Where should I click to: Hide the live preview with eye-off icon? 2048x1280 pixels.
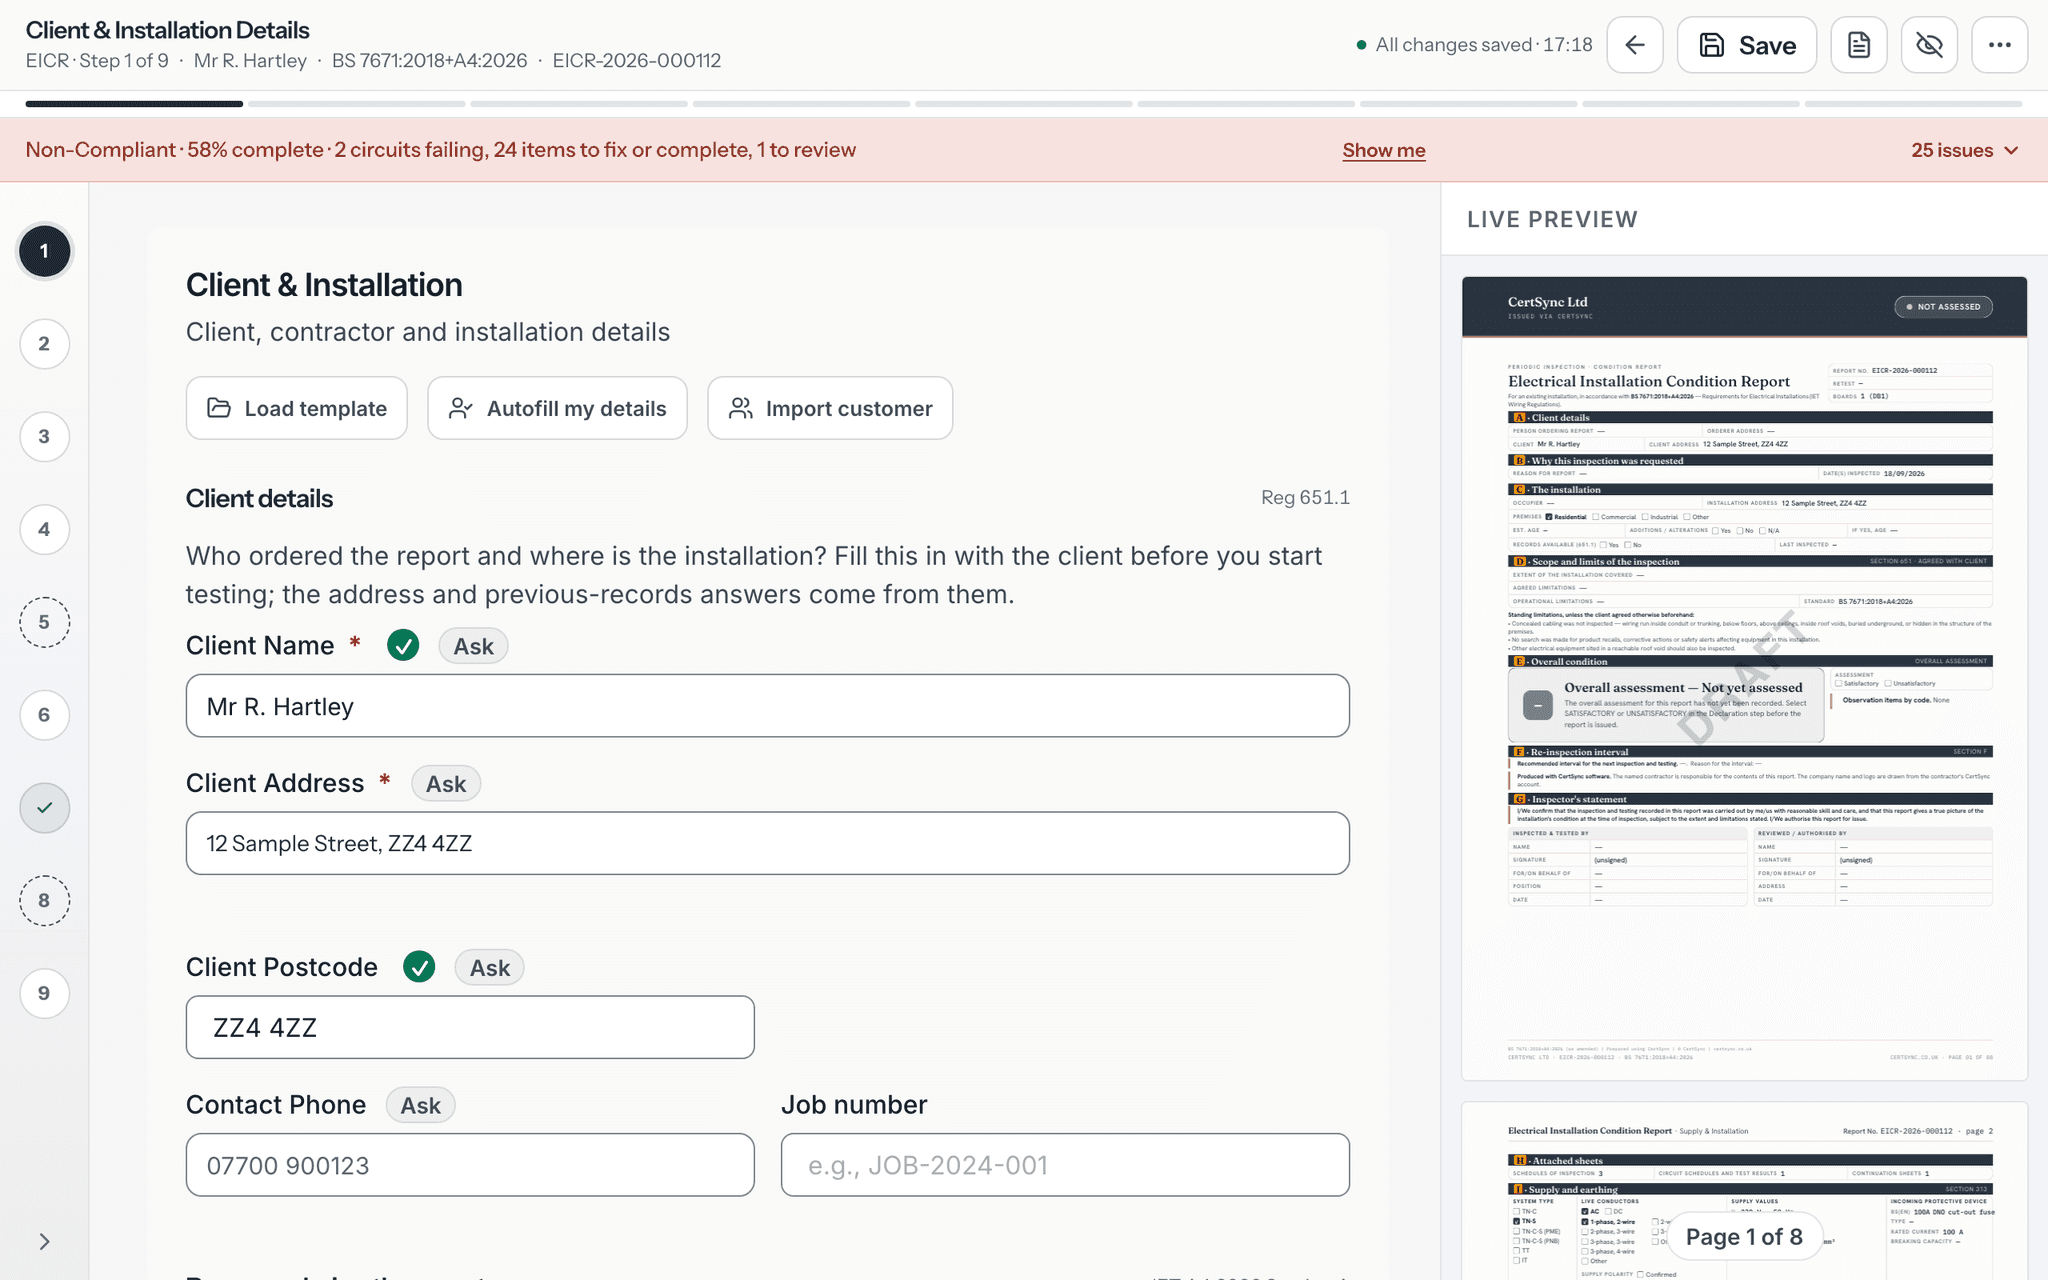(1929, 45)
